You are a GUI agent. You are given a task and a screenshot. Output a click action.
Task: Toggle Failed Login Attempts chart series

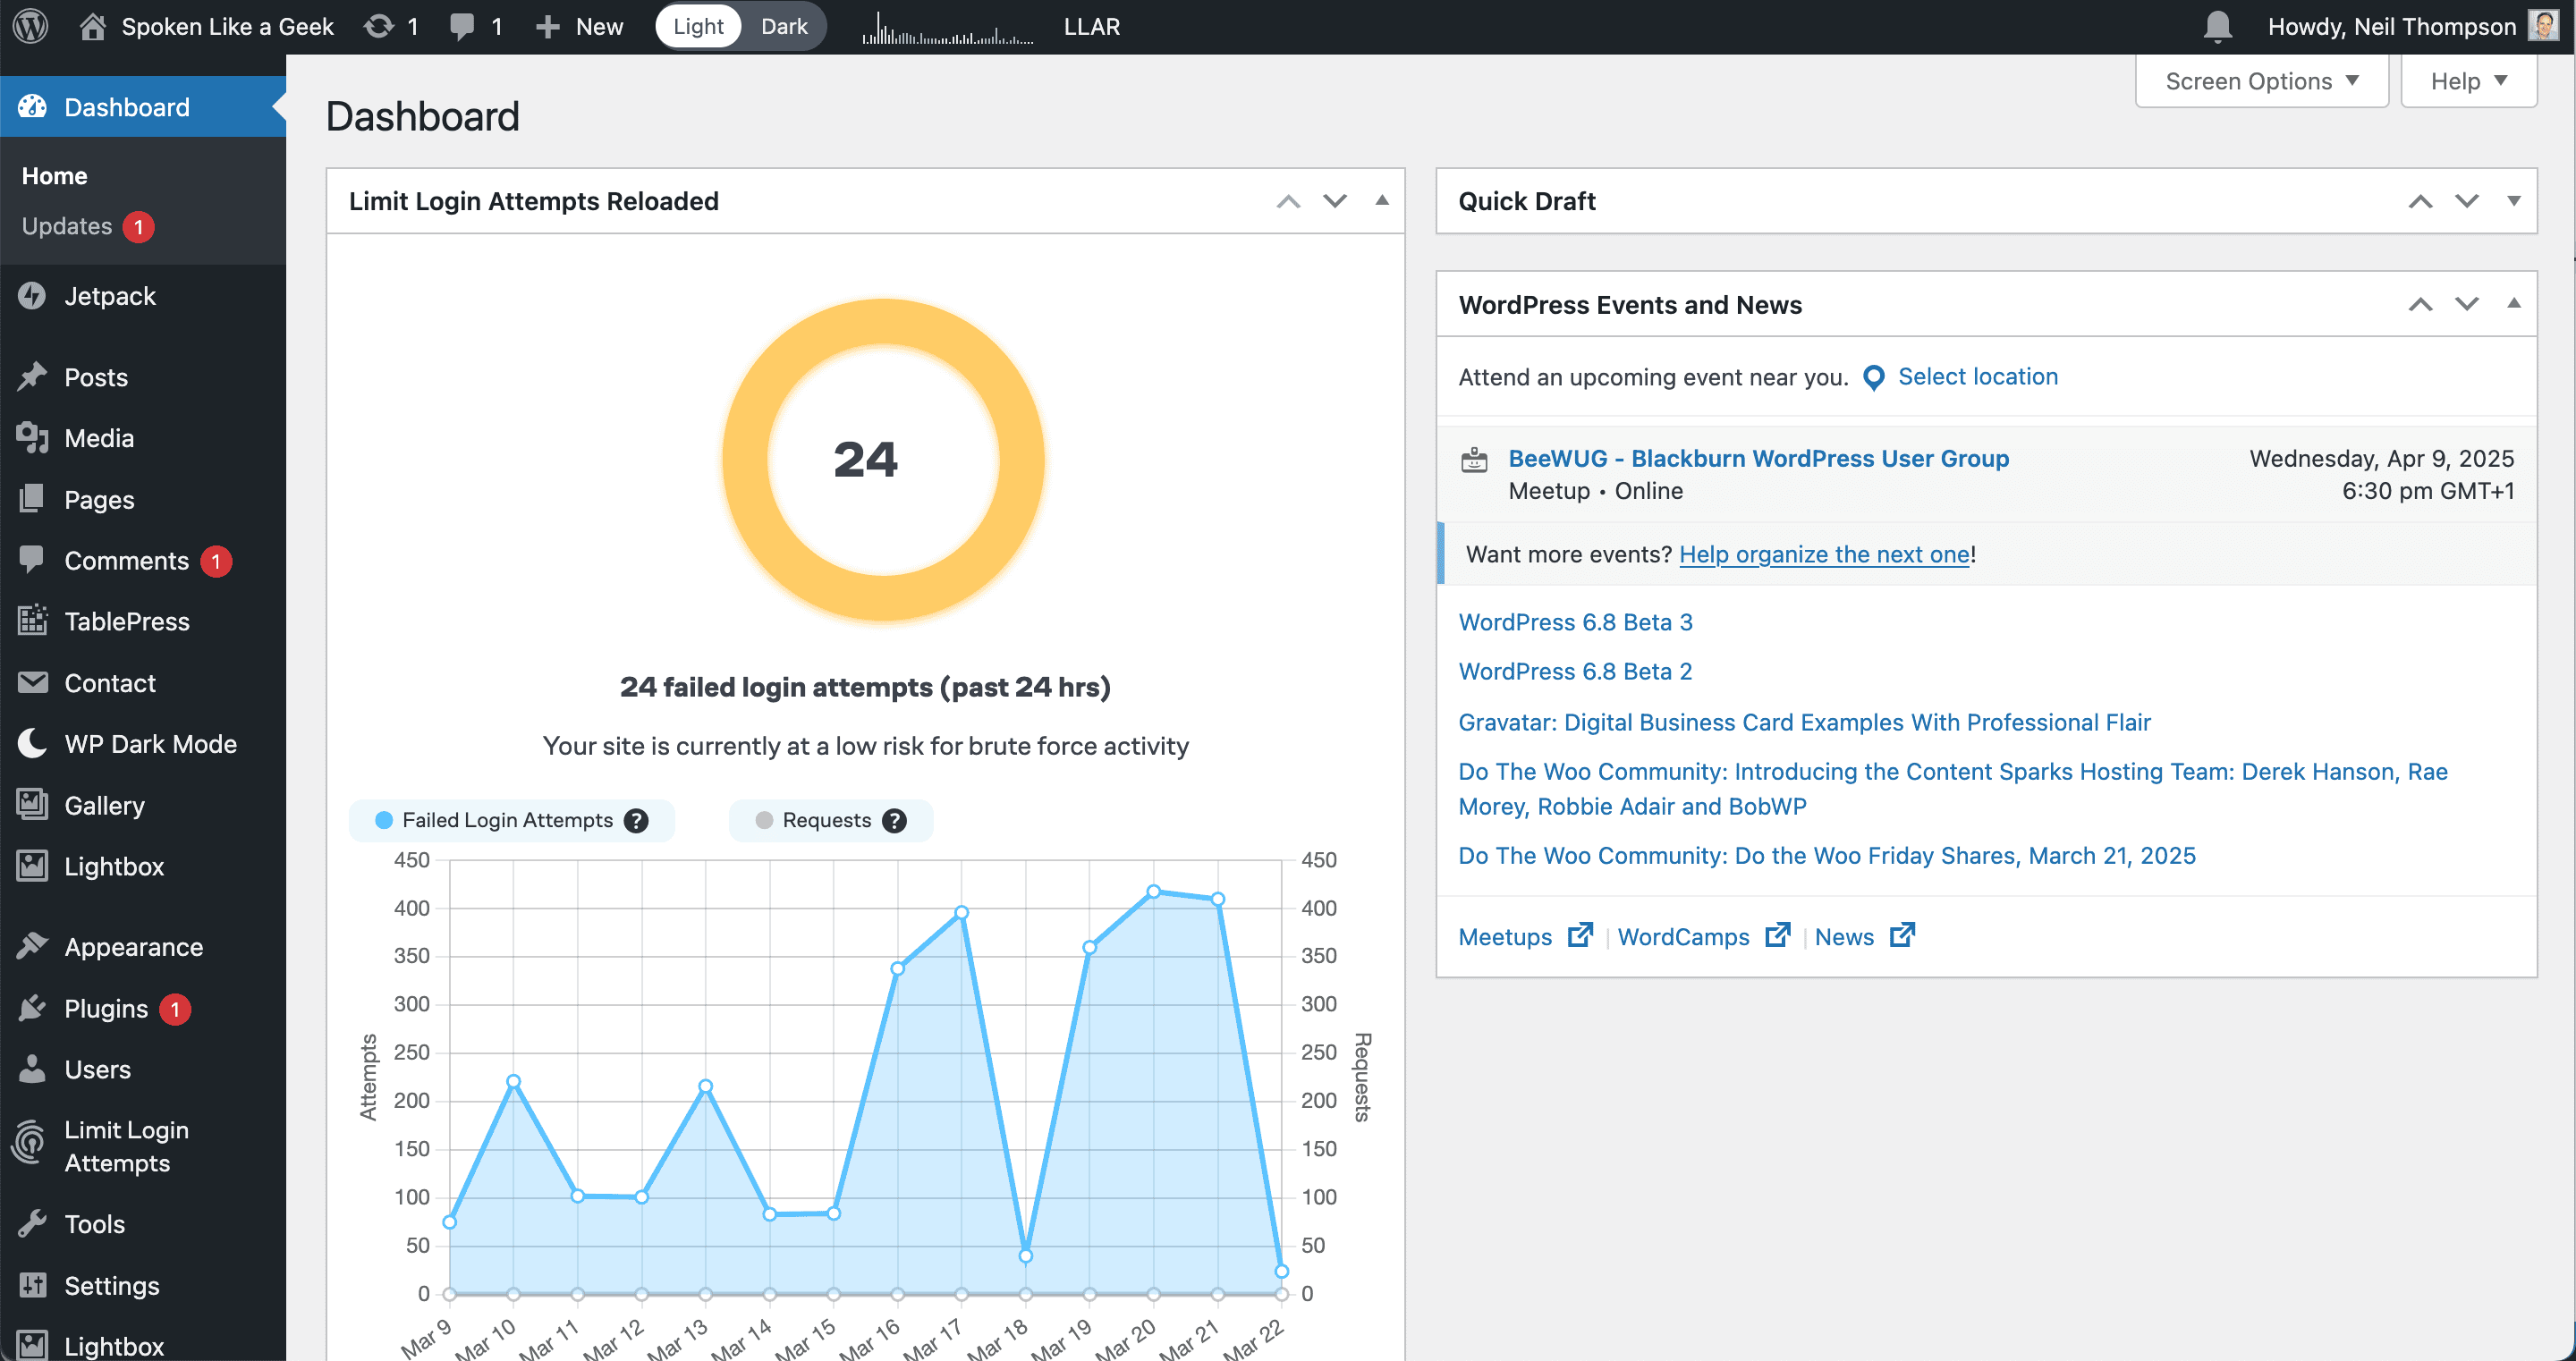[511, 820]
